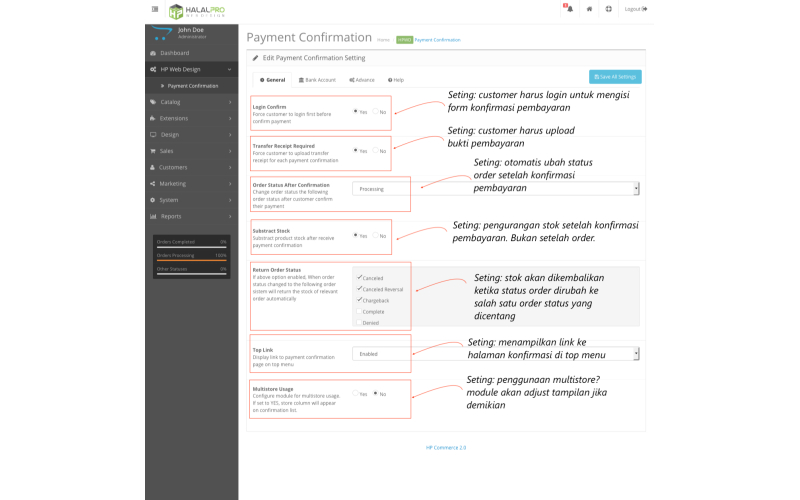
Task: Switch to the Advance tab
Action: pos(362,80)
